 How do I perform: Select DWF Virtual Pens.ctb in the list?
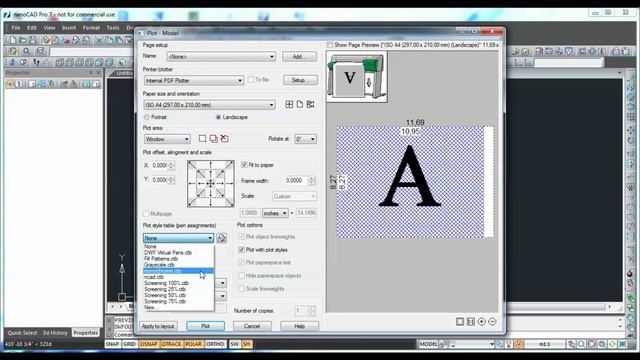click(178, 253)
